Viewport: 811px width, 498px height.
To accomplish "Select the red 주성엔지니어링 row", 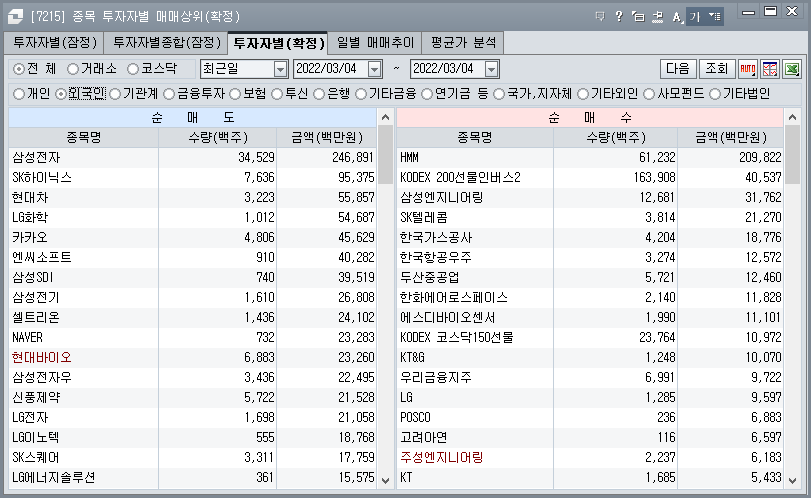I will [x=590, y=458].
